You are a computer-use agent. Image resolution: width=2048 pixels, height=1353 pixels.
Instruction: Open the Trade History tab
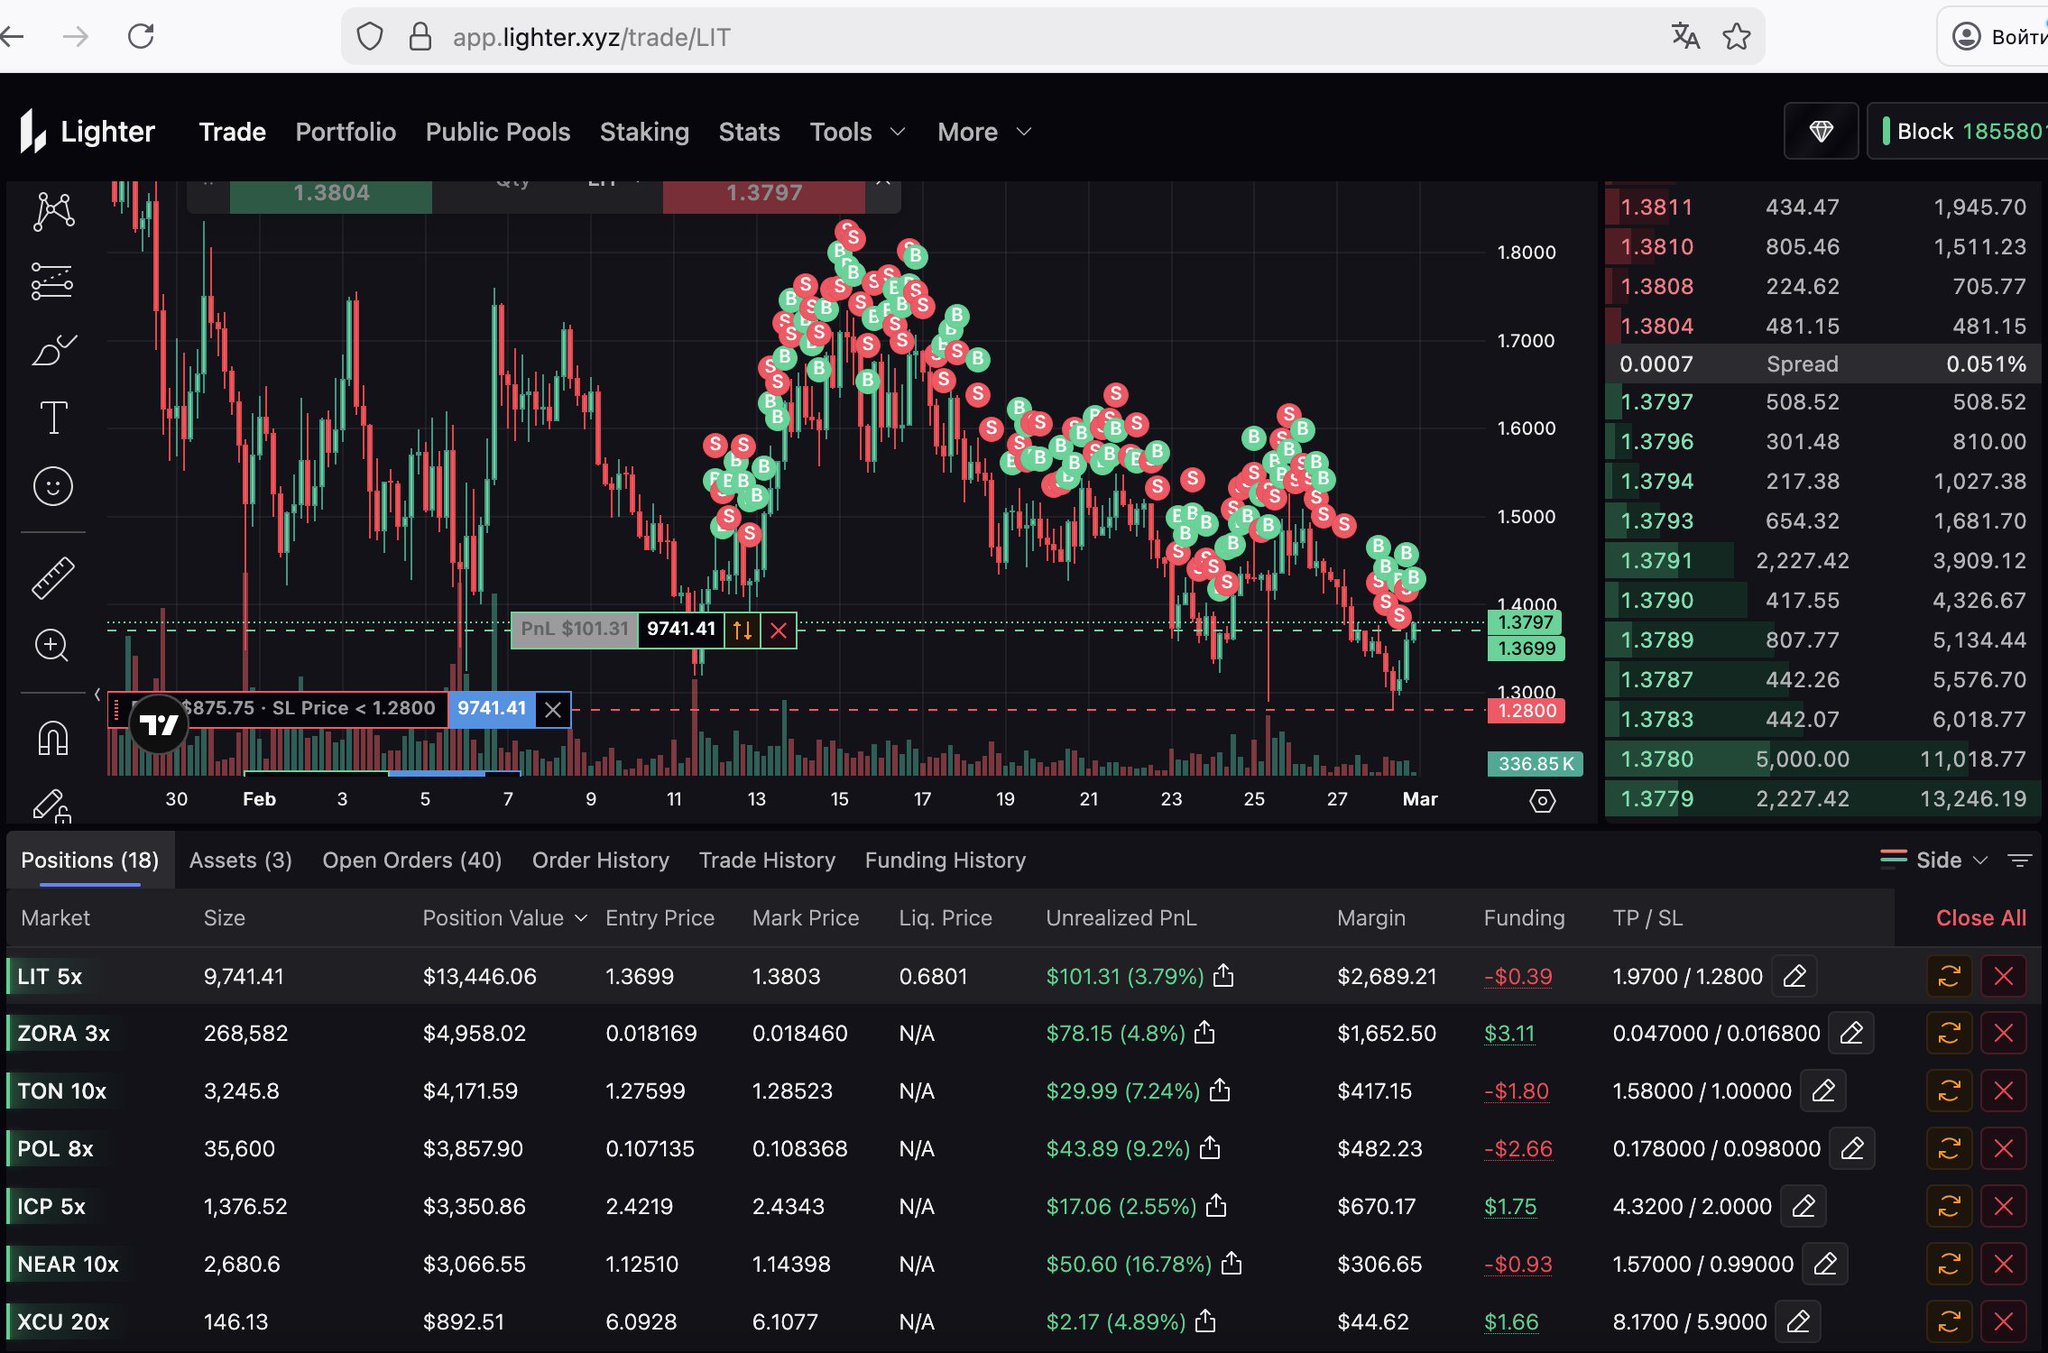click(x=767, y=860)
